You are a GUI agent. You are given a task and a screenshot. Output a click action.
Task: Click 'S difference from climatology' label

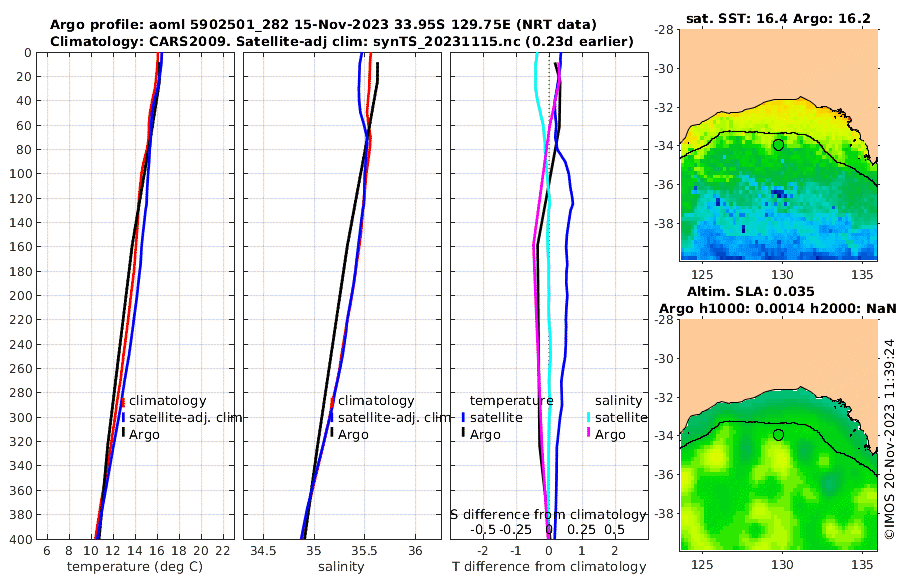point(549,515)
